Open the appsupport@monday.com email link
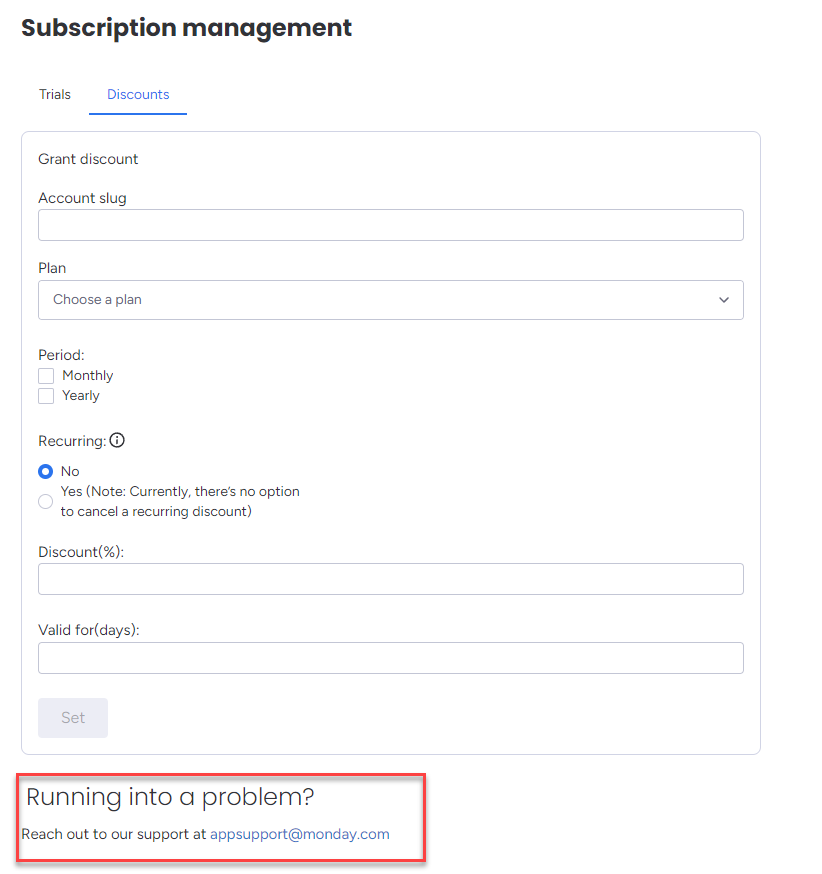The height and width of the screenshot is (874, 822). (x=300, y=834)
